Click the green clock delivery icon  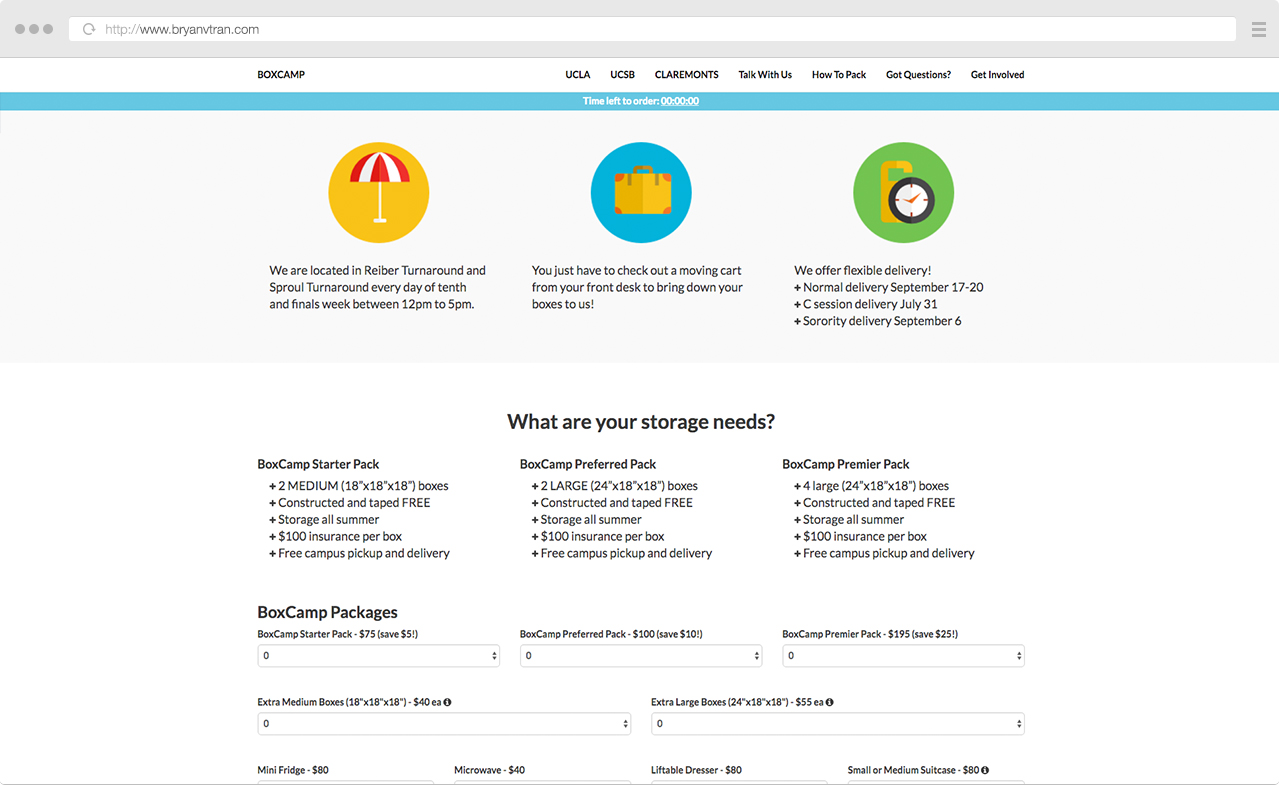tap(903, 193)
